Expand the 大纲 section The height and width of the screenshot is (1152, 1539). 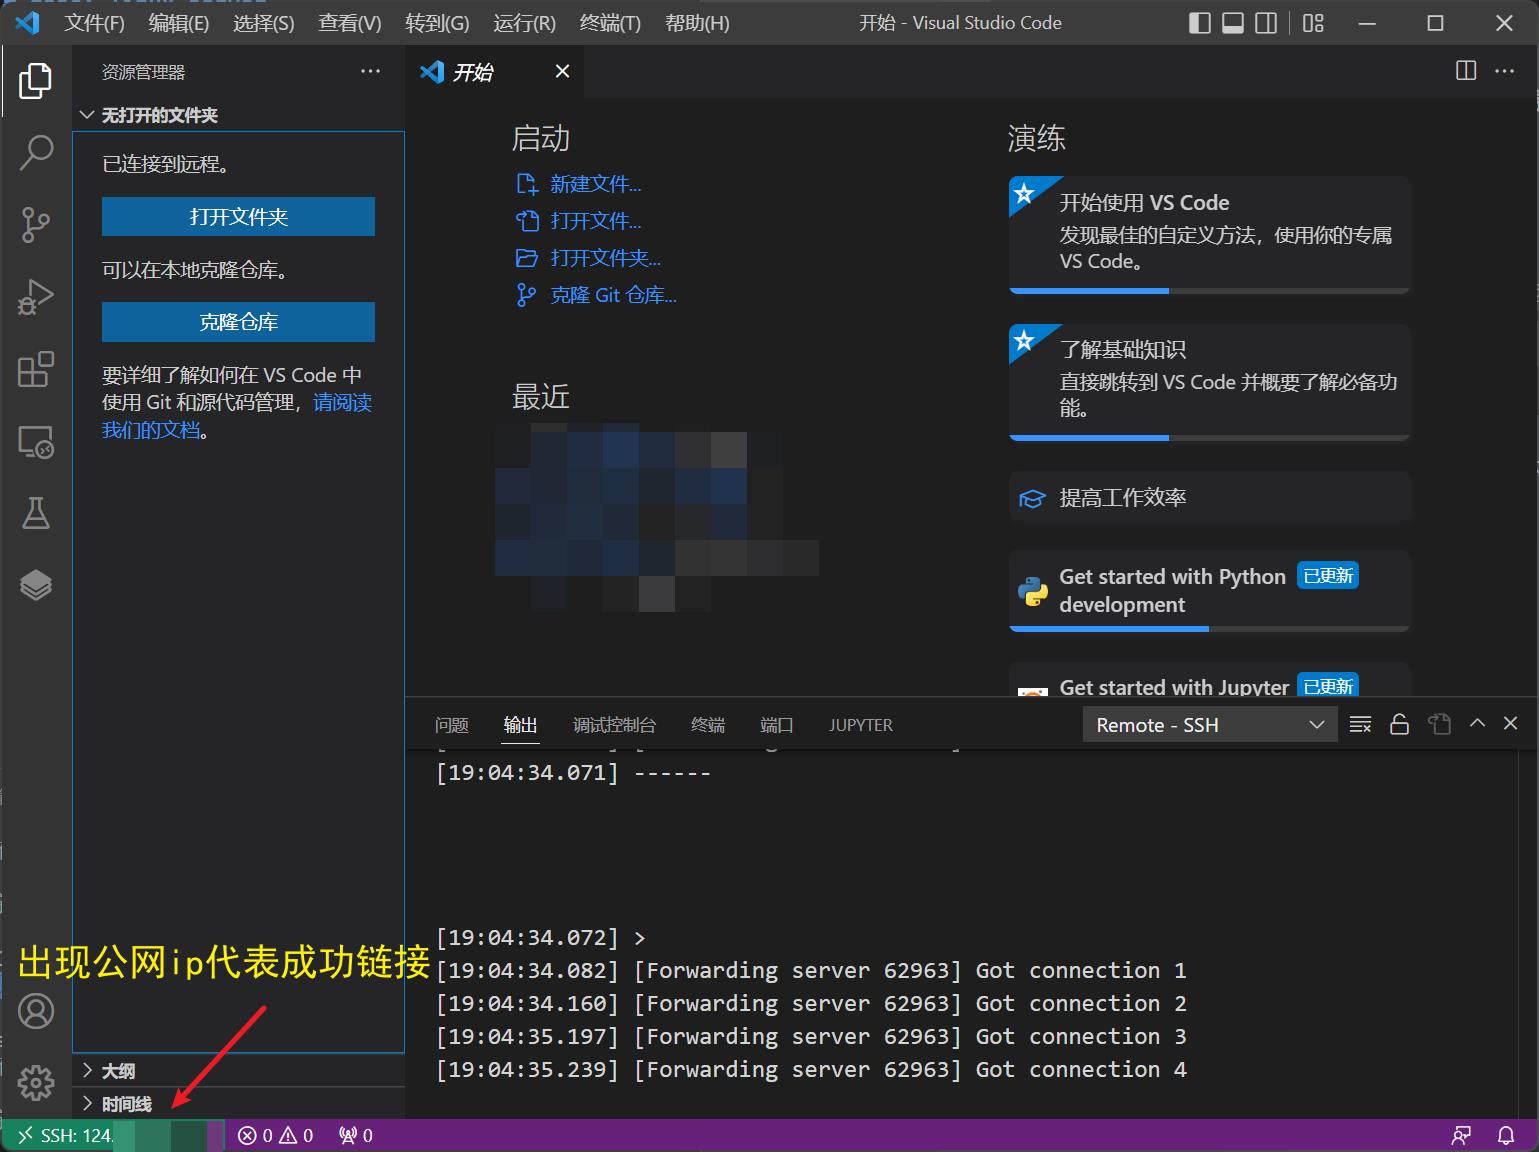pyautogui.click(x=240, y=1071)
